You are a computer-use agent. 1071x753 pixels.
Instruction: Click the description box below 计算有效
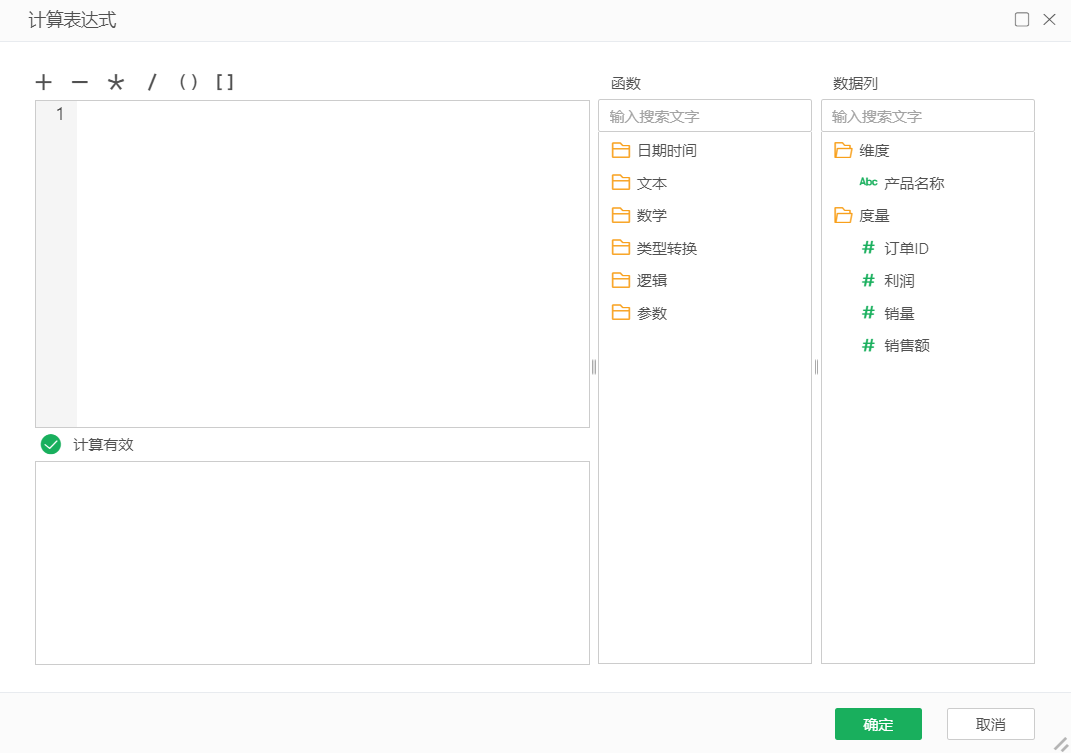point(312,562)
